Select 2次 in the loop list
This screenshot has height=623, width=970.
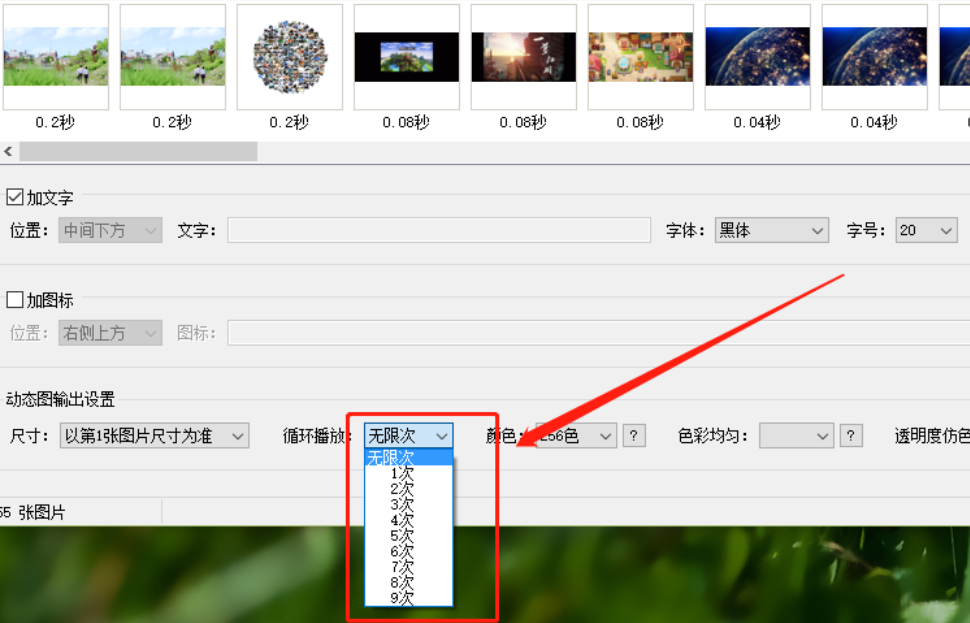click(x=408, y=489)
